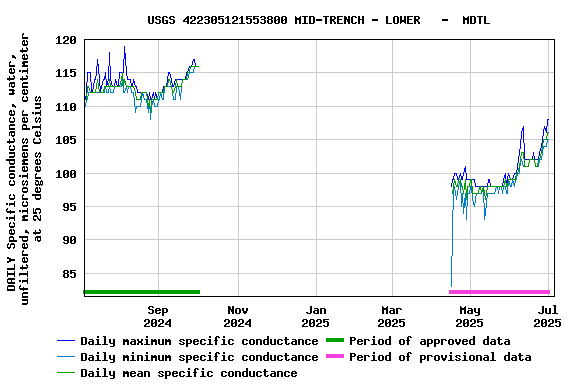Select the y-axis label 90
Image resolution: width=576 pixels, height=384 pixels.
pyautogui.click(x=69, y=240)
